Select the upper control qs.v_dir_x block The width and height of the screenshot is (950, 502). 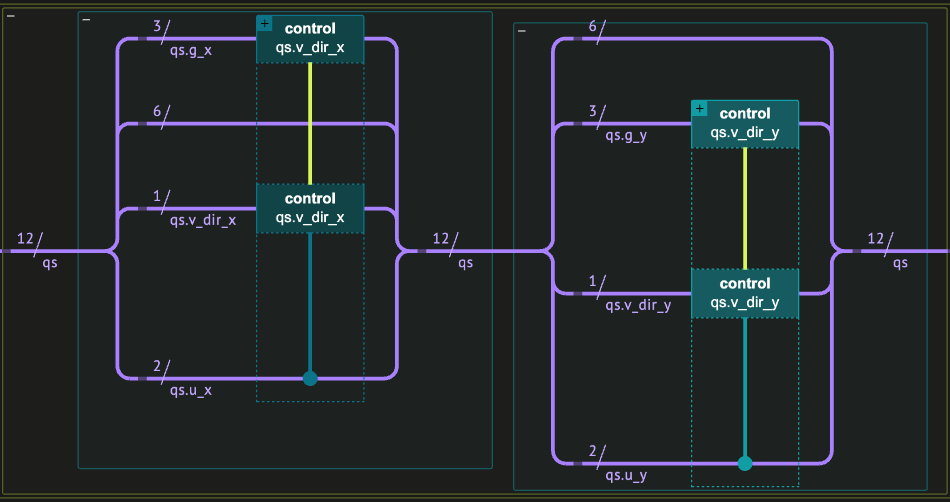[x=310, y=39]
